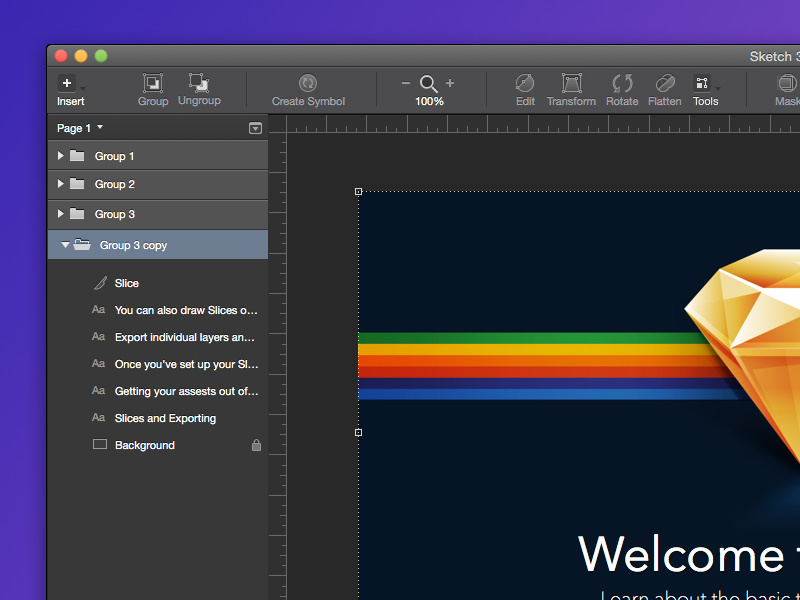The image size is (800, 600).
Task: Select the Slice layer
Action: [x=126, y=283]
